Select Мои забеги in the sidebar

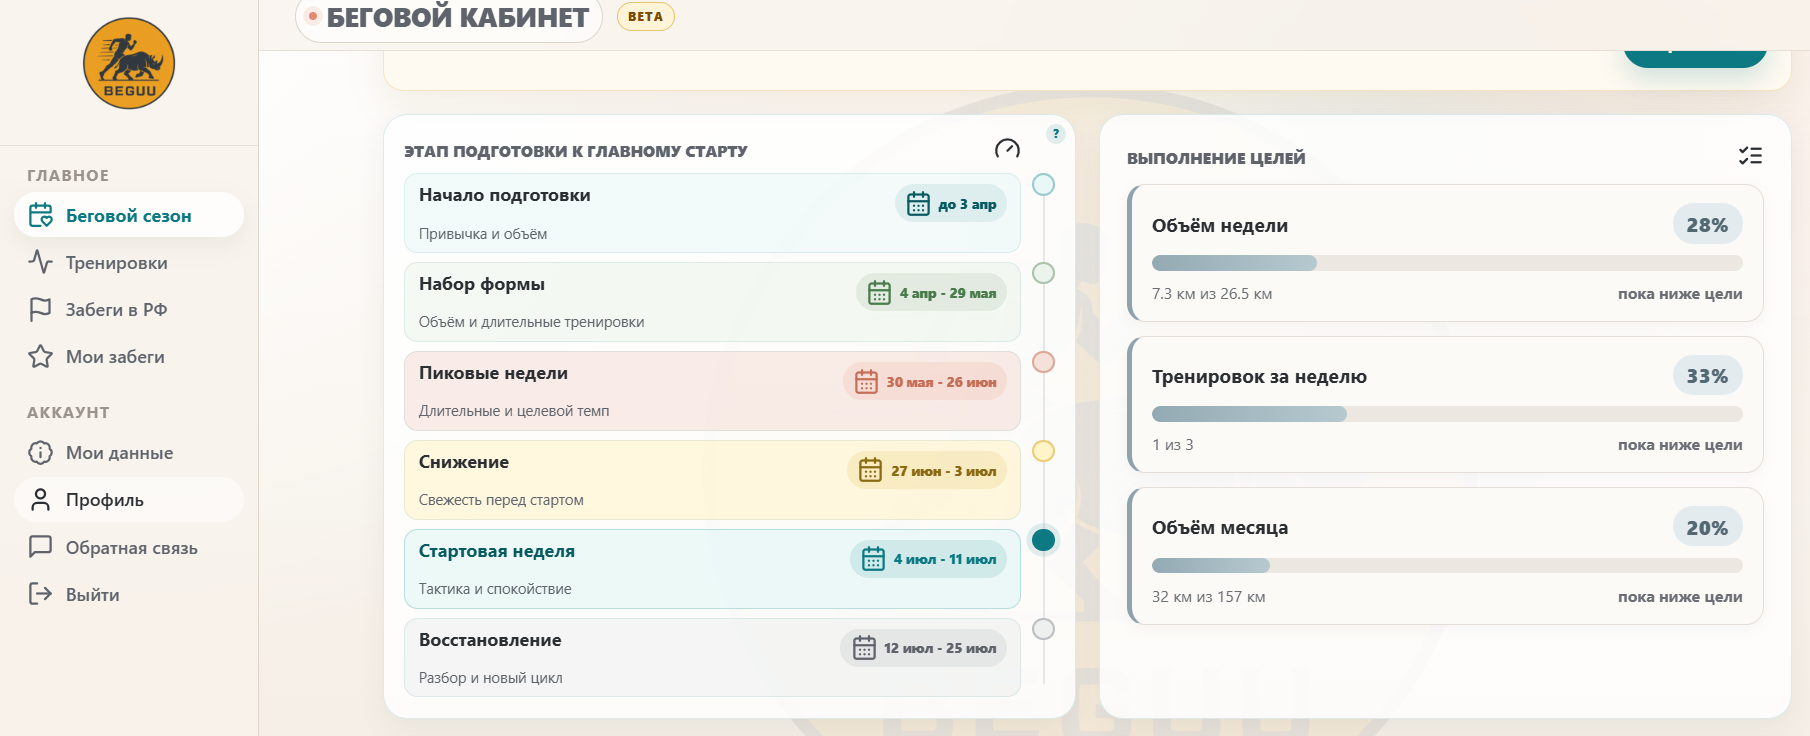(129, 356)
